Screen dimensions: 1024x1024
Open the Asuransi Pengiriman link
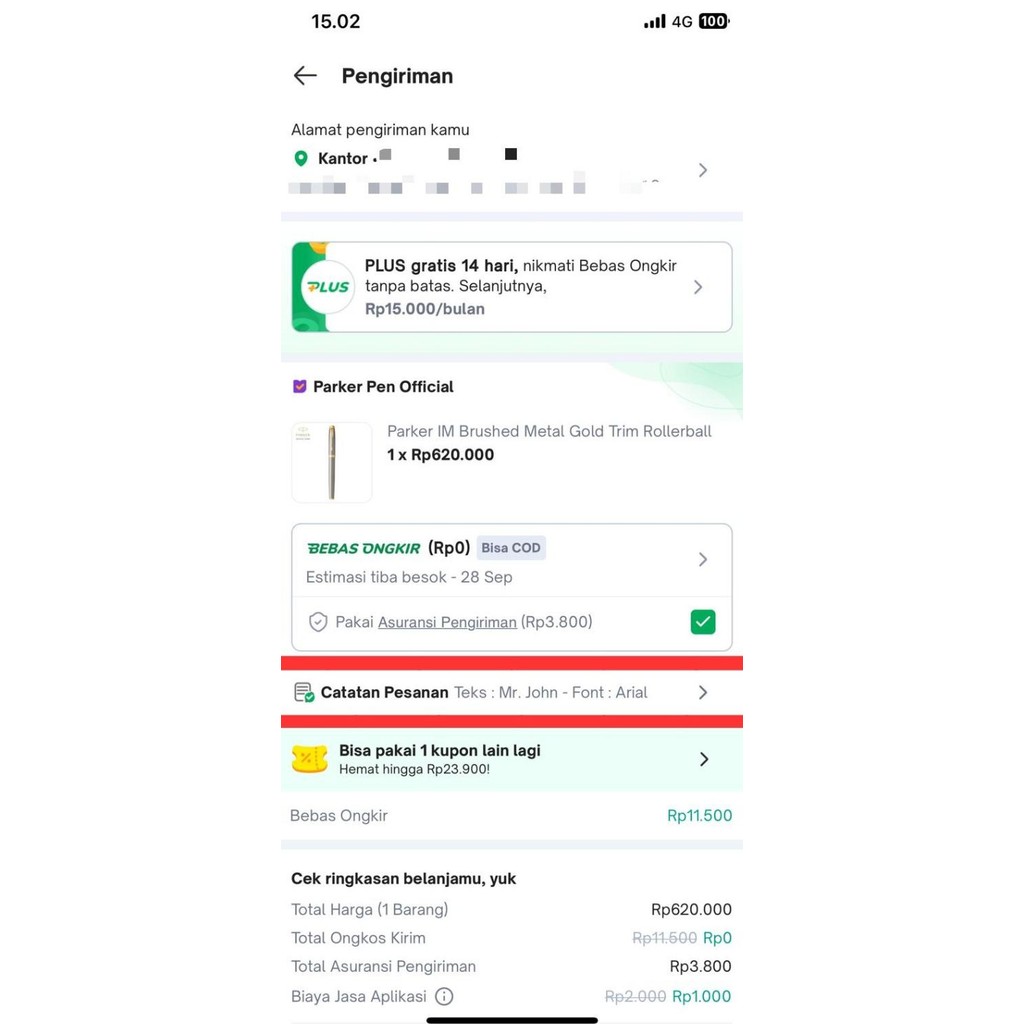click(447, 622)
